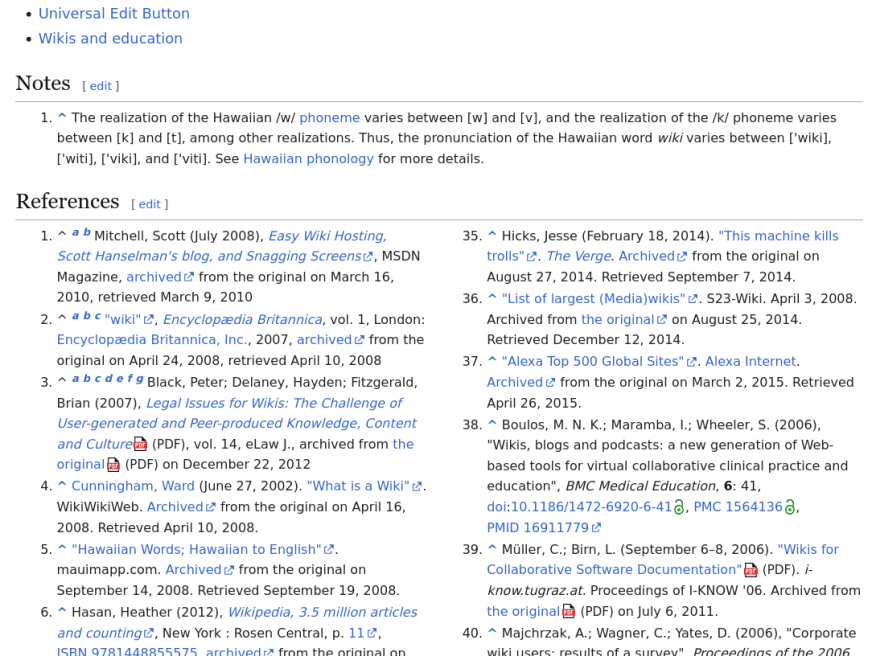Jump to citation g of reference 3
The image size is (880, 656).
(x=139, y=379)
